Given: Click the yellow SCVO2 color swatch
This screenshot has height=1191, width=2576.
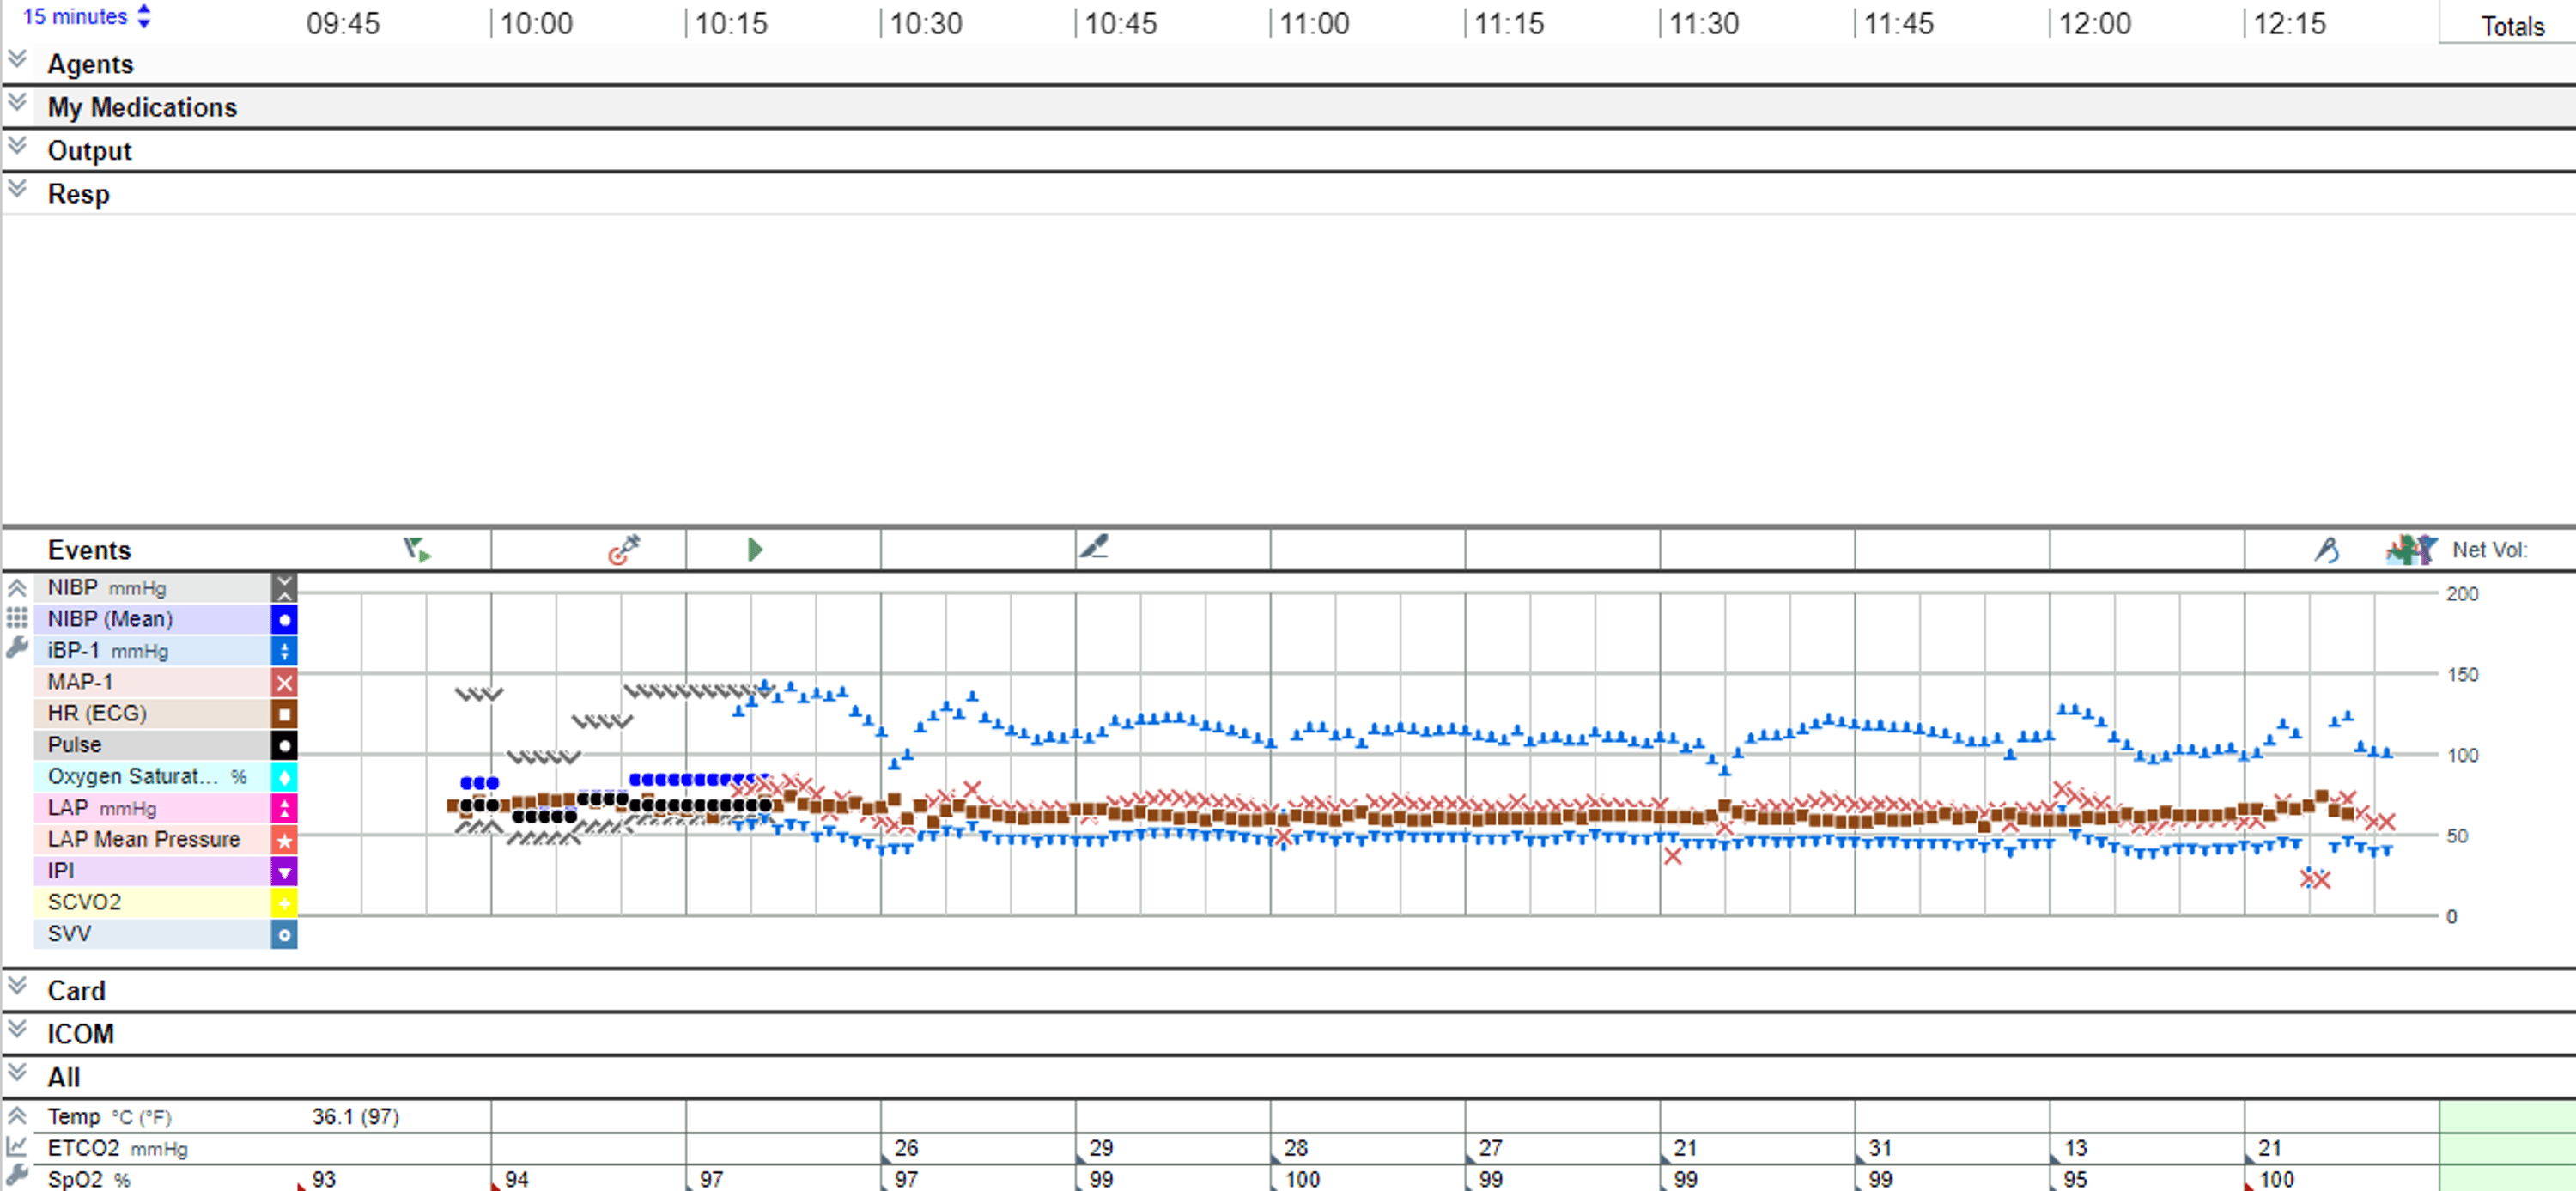Looking at the screenshot, I should (x=284, y=903).
